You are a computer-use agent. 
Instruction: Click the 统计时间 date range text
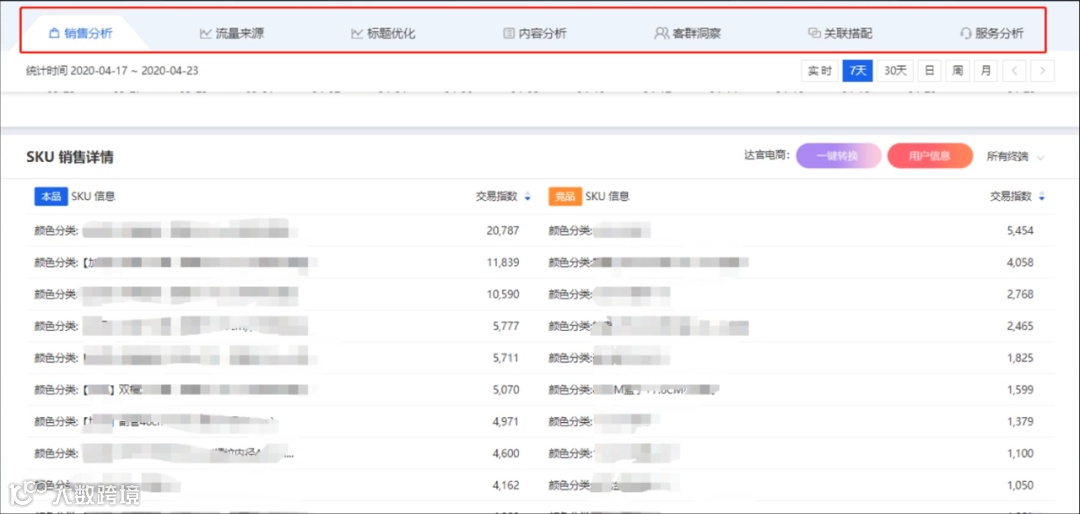(x=112, y=71)
